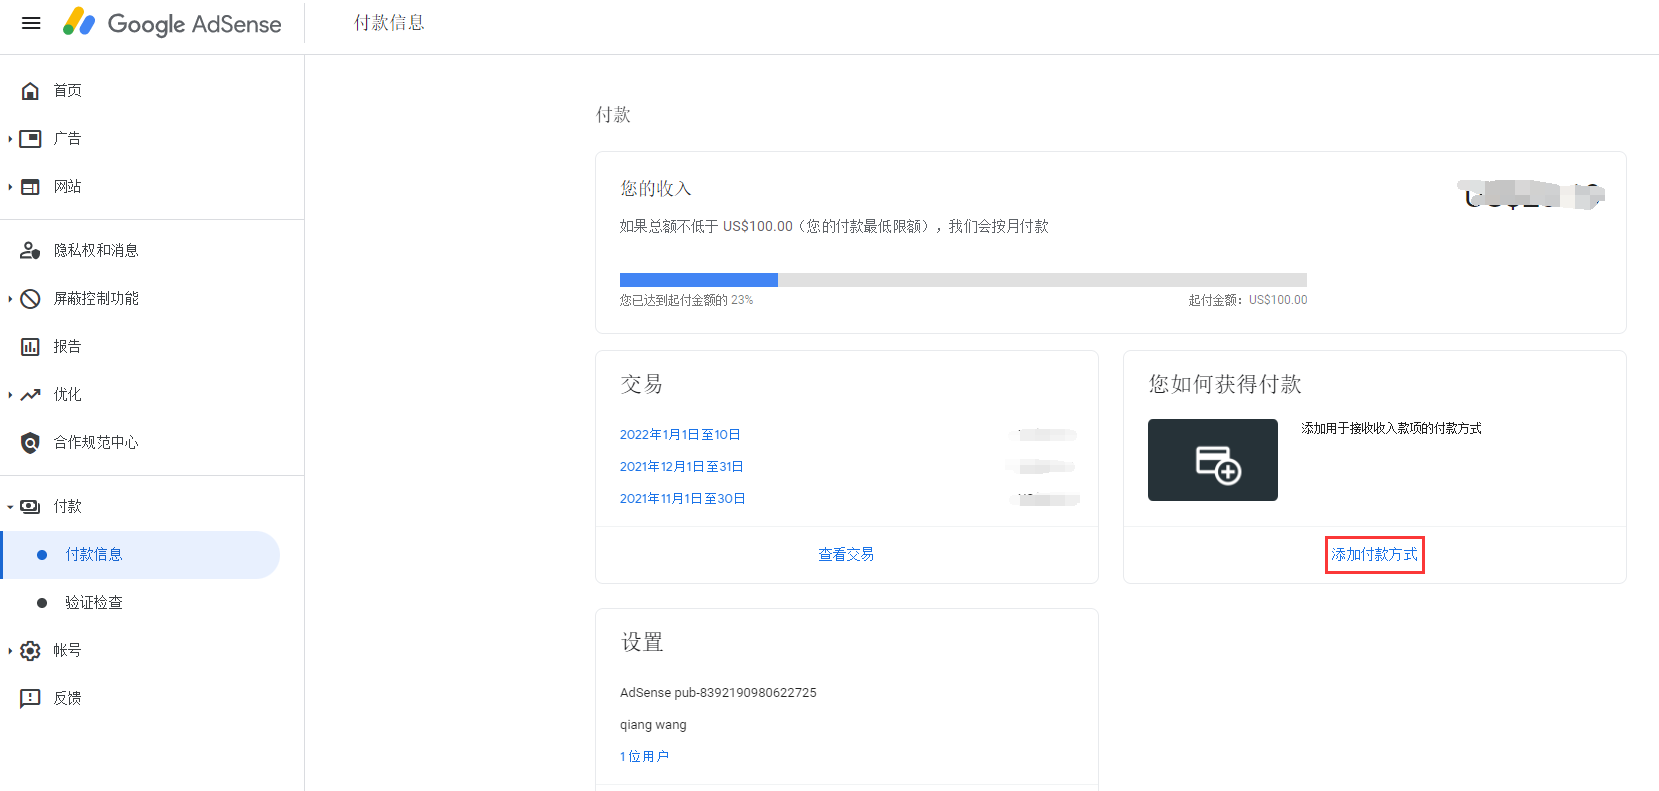1659x791 pixels.
Task: Click the earnings threshold progress bar
Action: click(962, 280)
